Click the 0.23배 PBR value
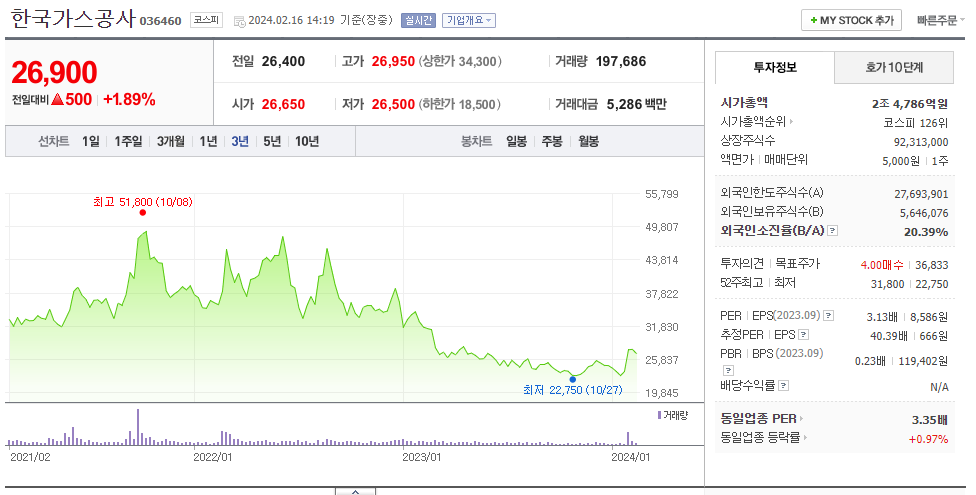 tap(870, 361)
